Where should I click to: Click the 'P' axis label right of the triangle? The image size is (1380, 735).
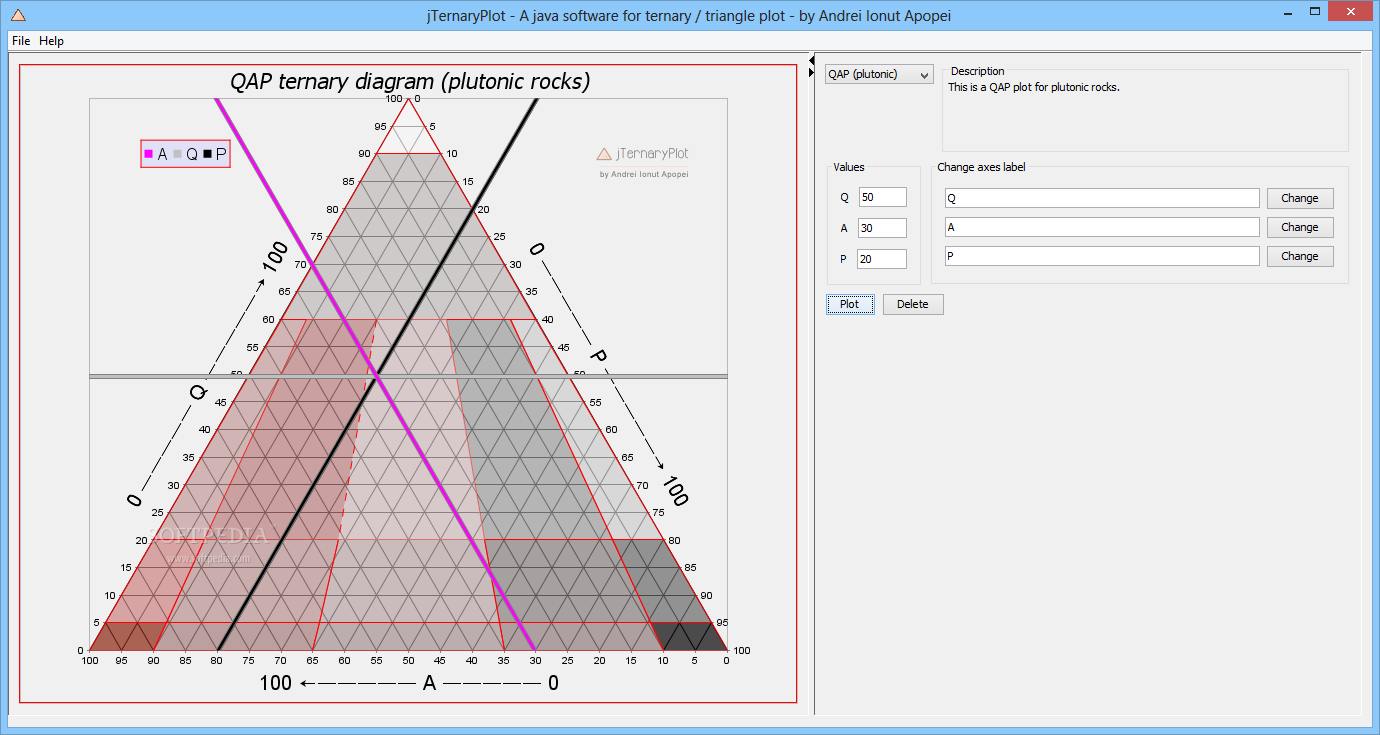pos(598,355)
